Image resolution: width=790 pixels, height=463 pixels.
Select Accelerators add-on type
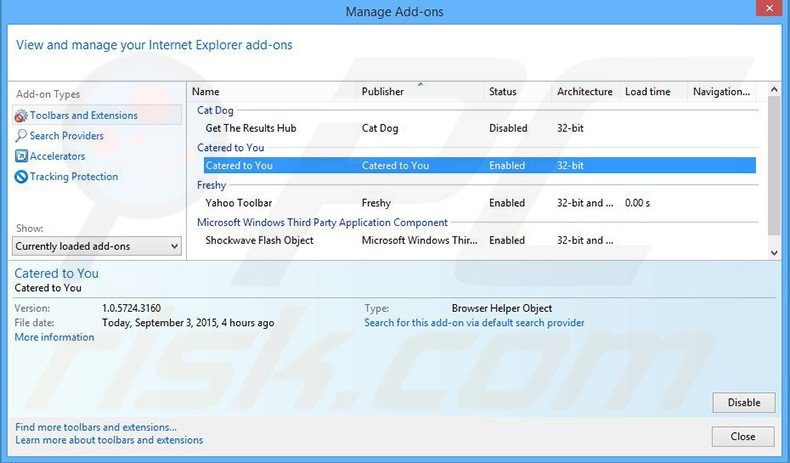coord(57,156)
